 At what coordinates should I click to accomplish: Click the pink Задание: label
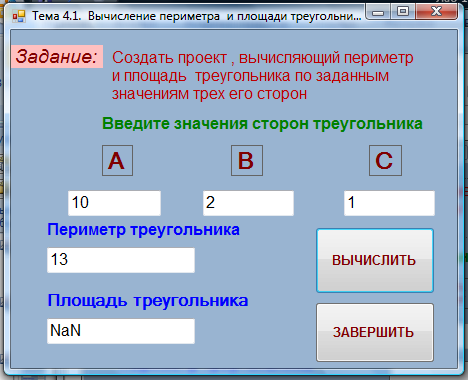tap(57, 56)
